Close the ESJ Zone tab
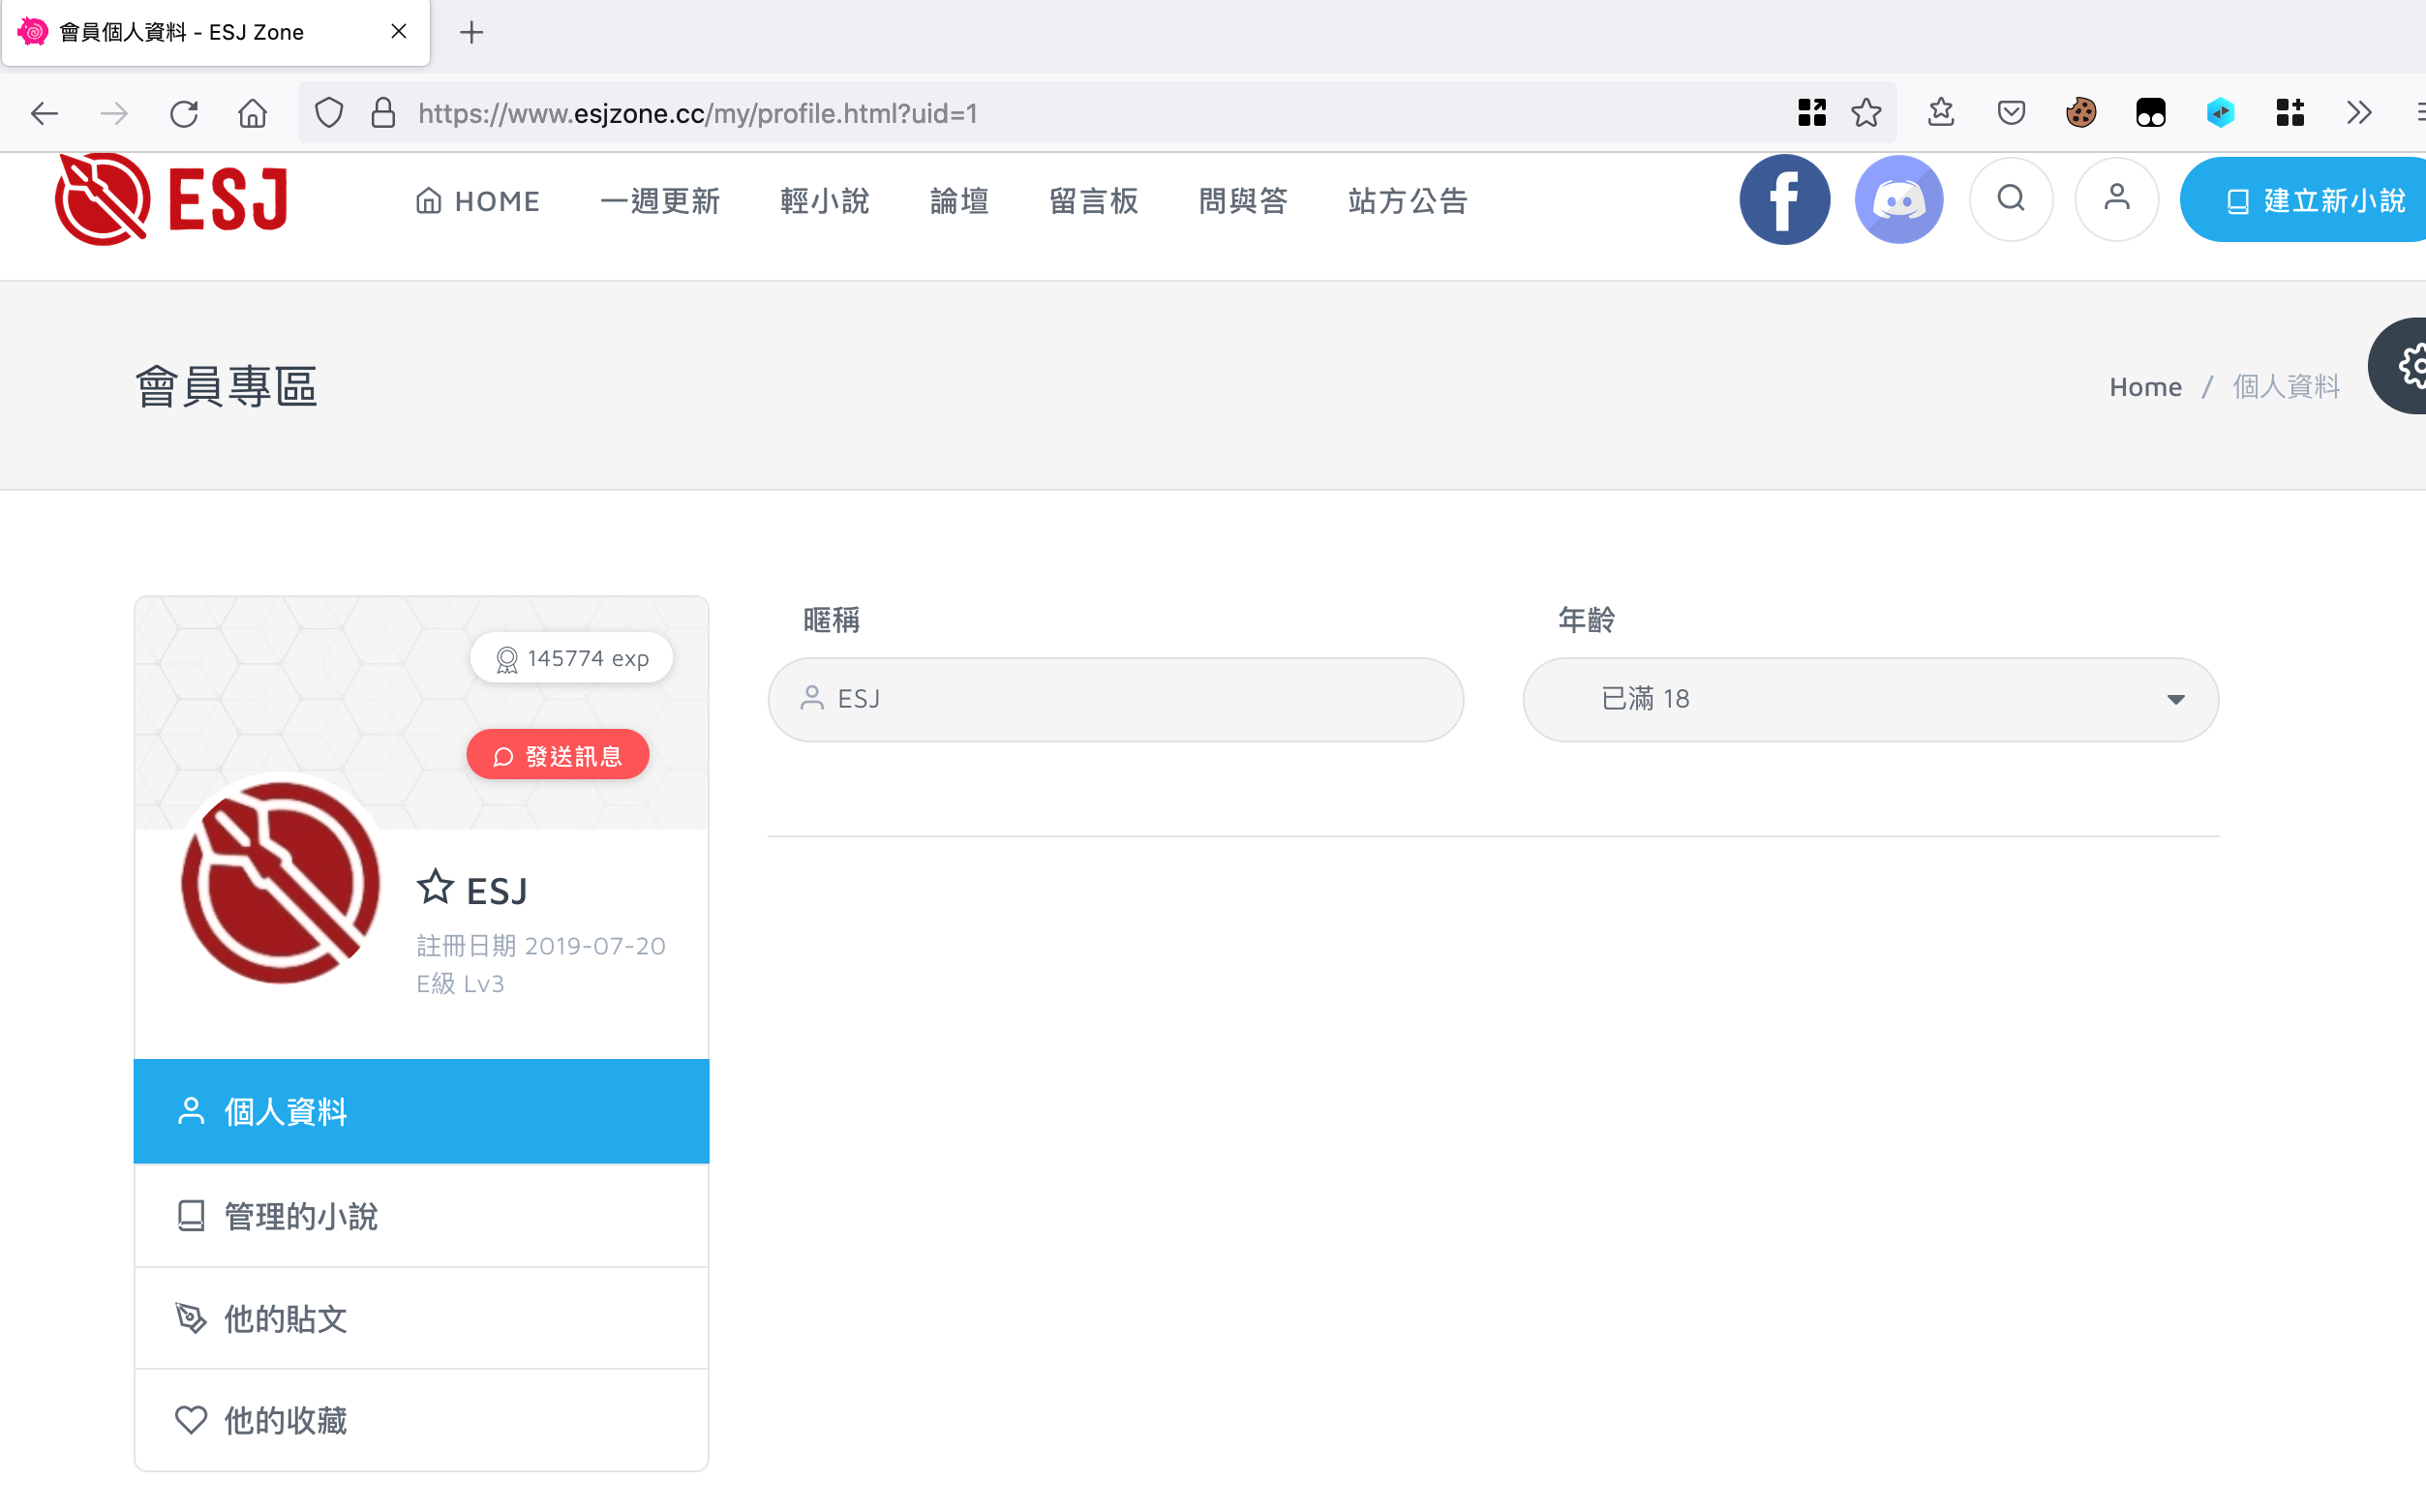 click(399, 32)
